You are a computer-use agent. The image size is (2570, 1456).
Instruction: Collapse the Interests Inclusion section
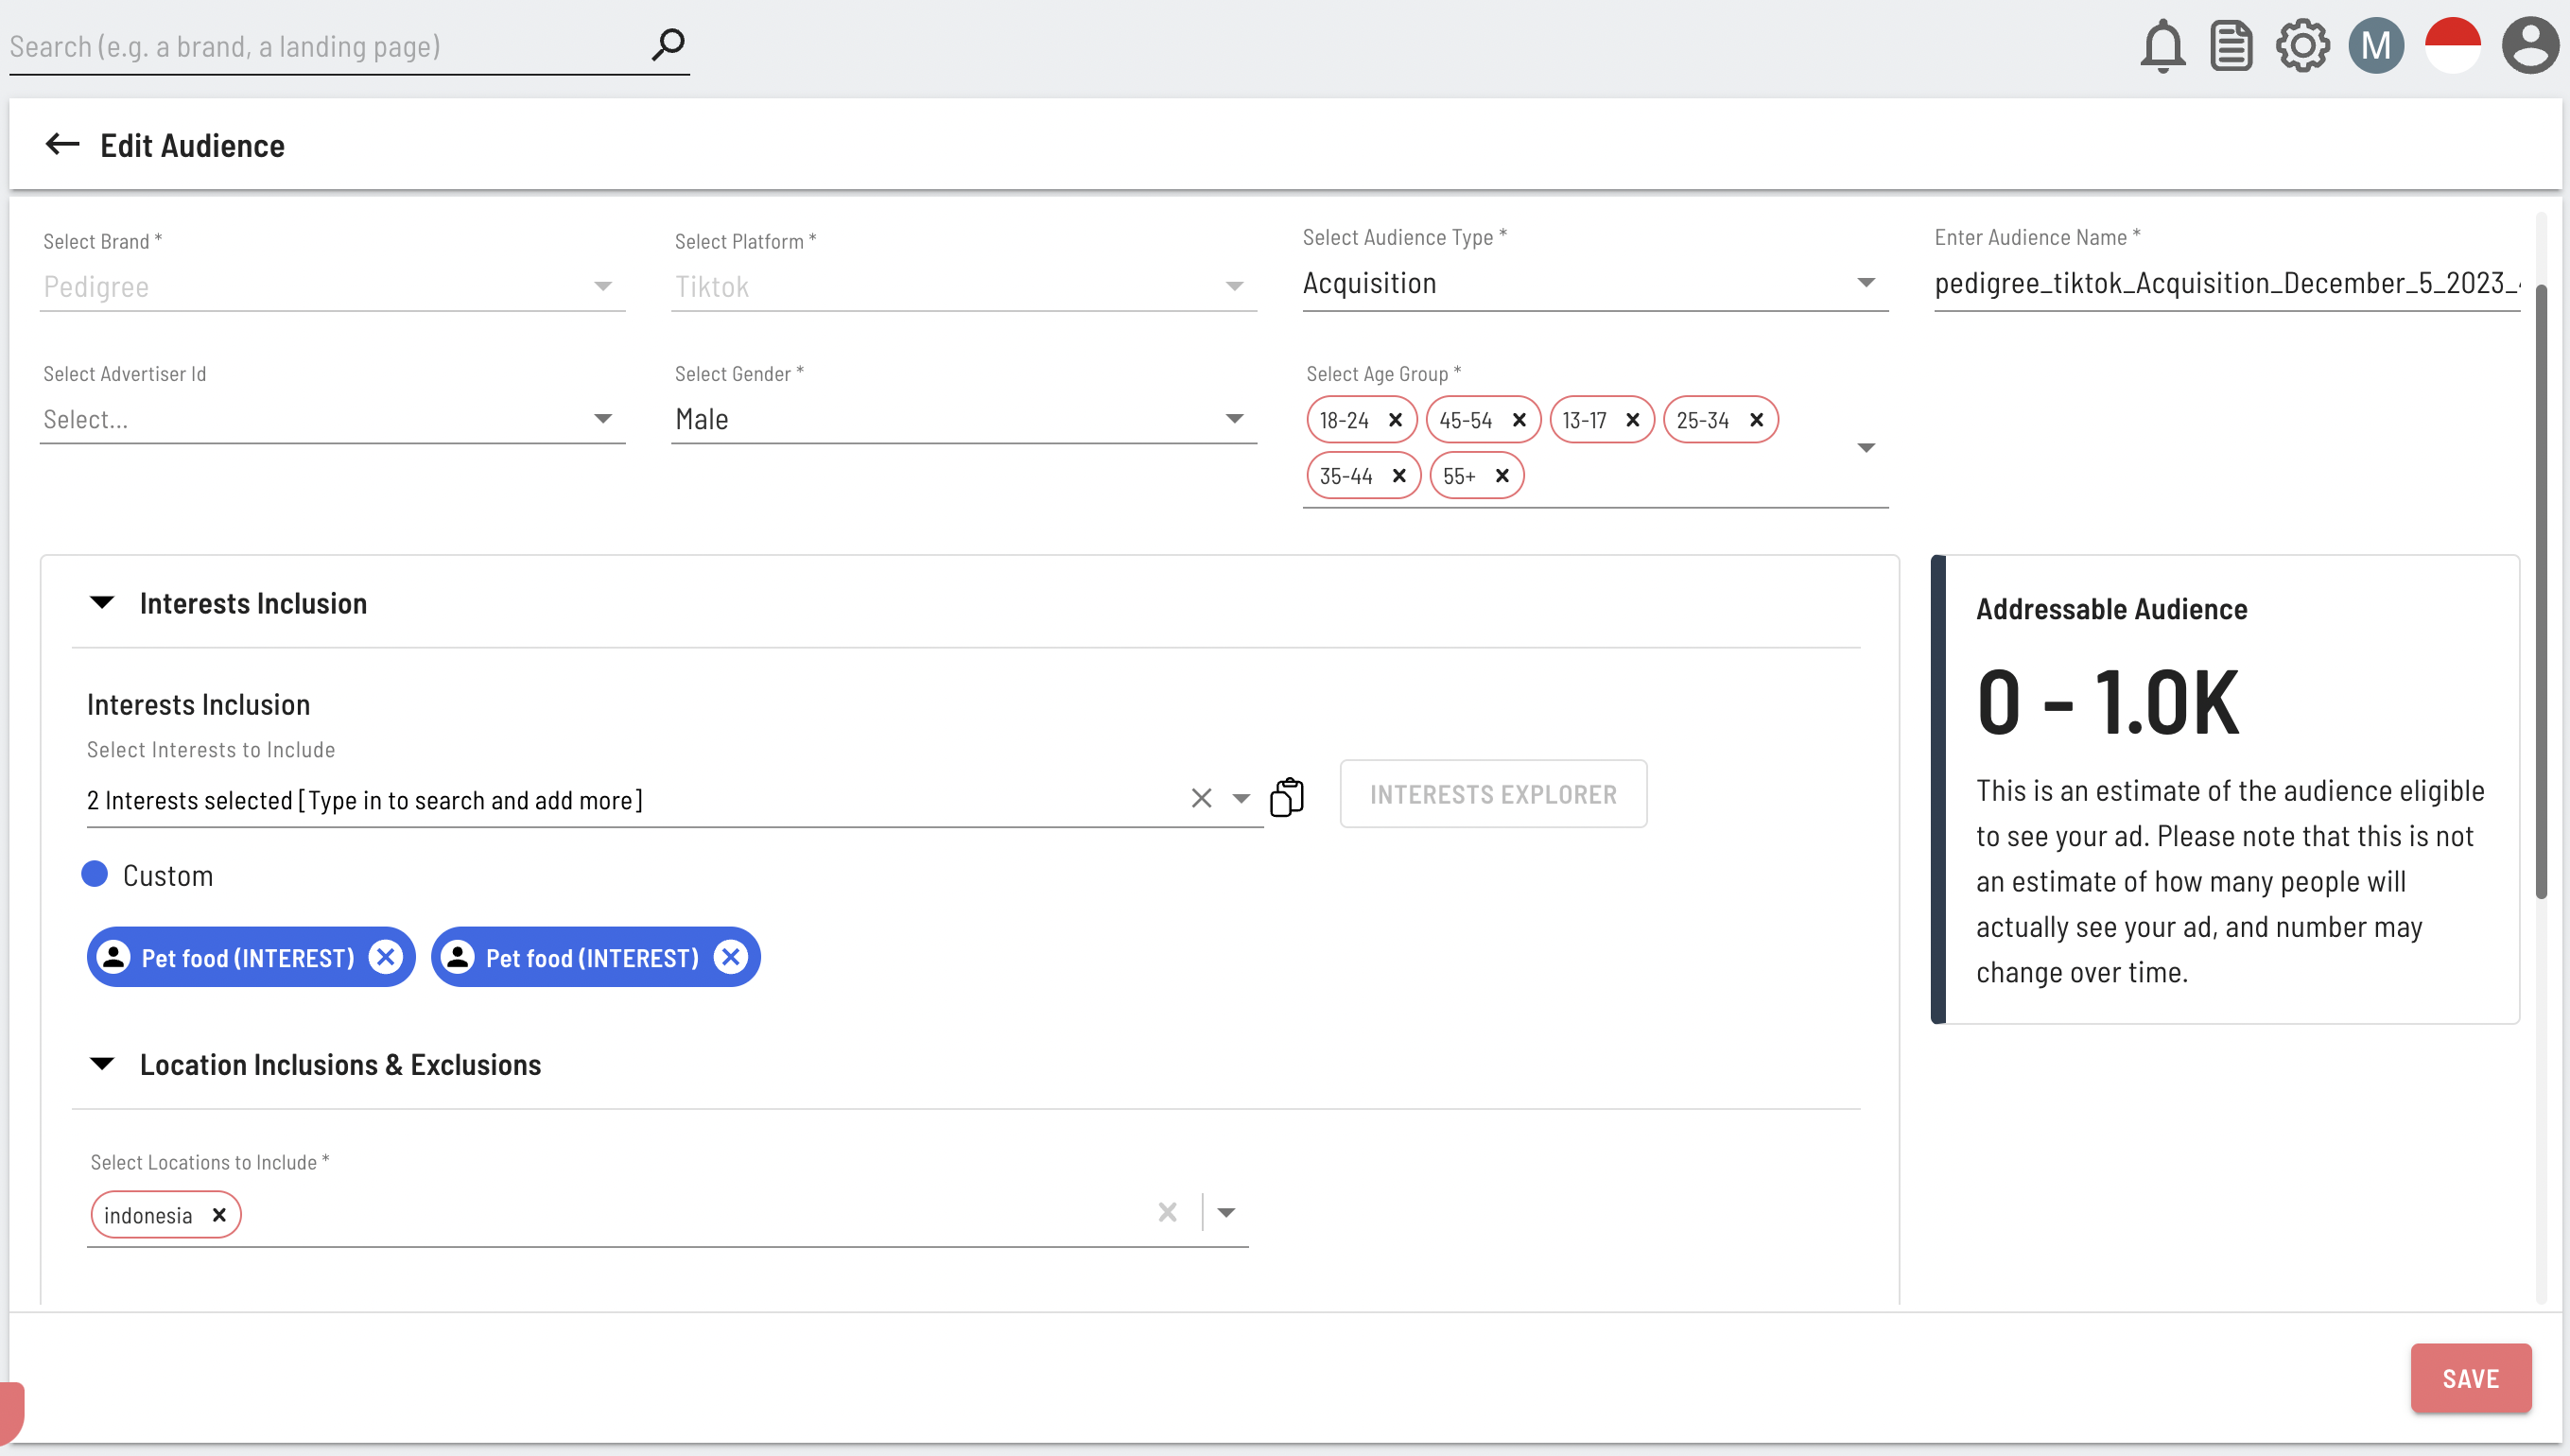(x=102, y=603)
